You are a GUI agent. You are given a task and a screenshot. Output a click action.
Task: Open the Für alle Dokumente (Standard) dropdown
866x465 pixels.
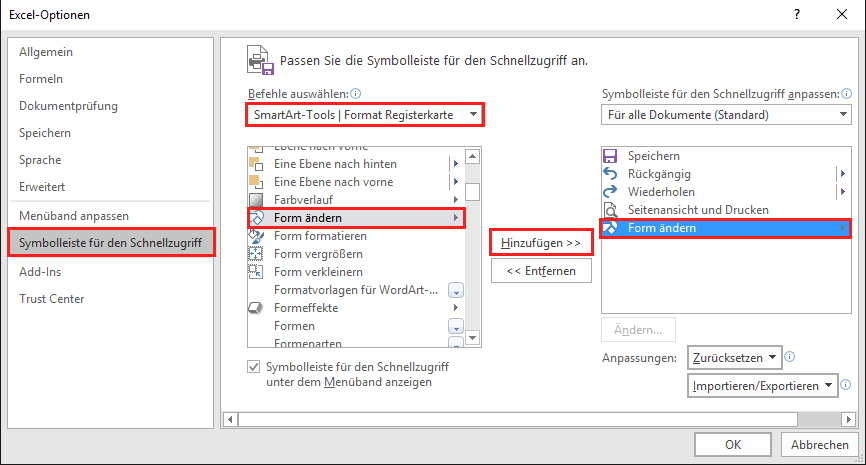(x=726, y=115)
